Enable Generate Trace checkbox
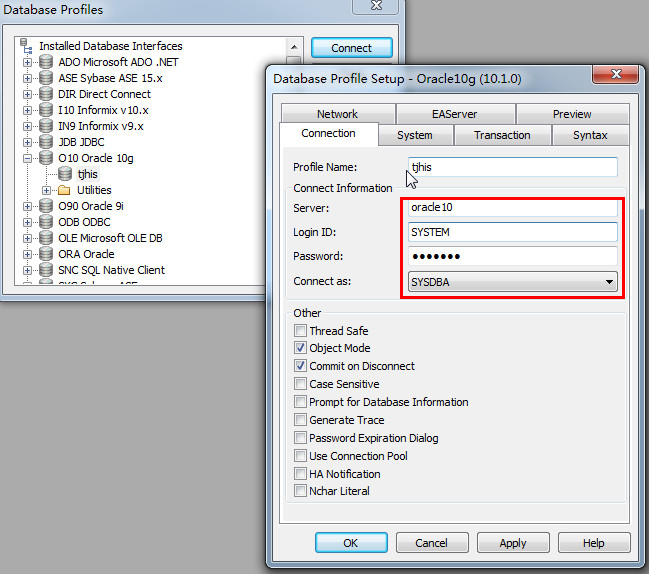Image resolution: width=649 pixels, height=574 pixels. [300, 420]
